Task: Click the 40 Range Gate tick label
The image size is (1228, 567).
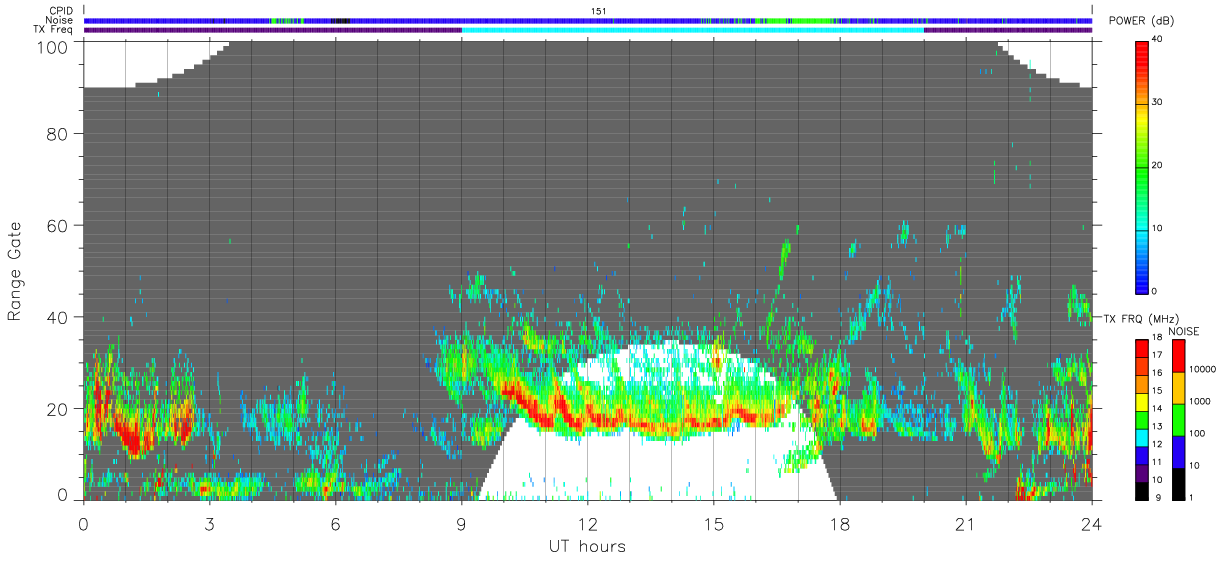Action: (x=56, y=317)
